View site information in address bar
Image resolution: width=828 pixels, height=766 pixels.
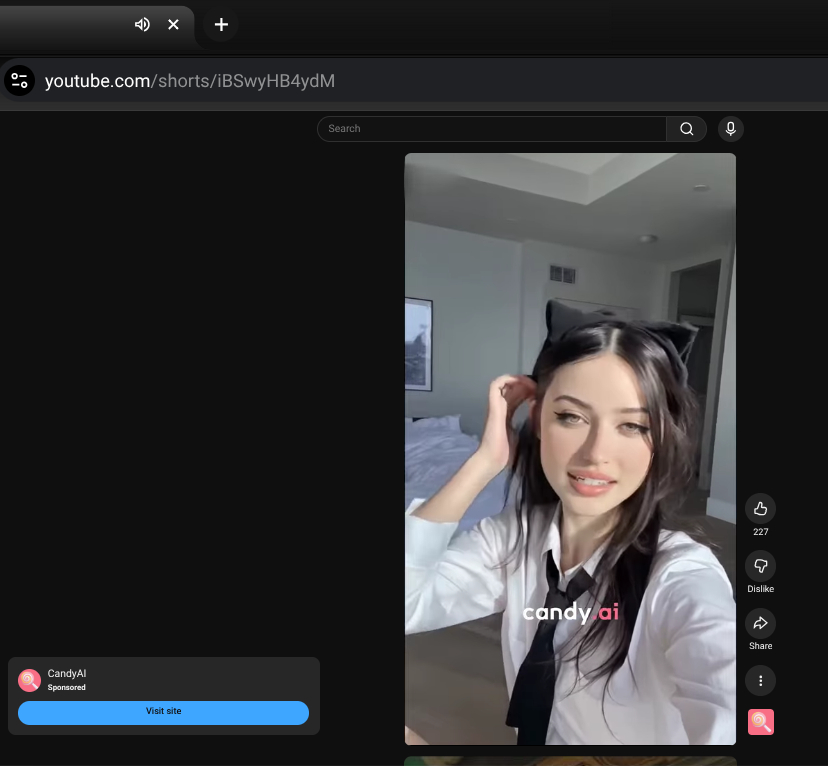click(x=19, y=81)
